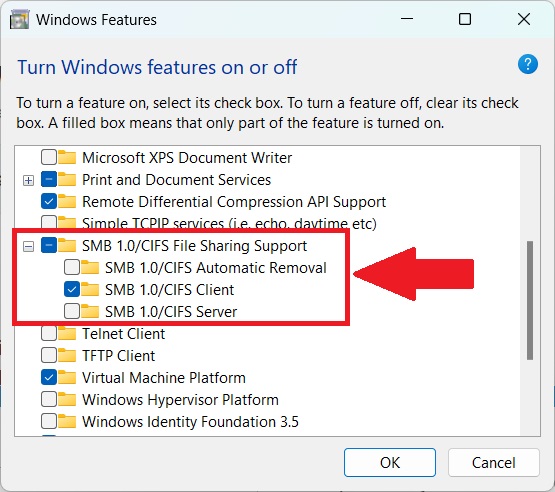
Task: Click the Windows Features title bar icon
Action: [19, 20]
